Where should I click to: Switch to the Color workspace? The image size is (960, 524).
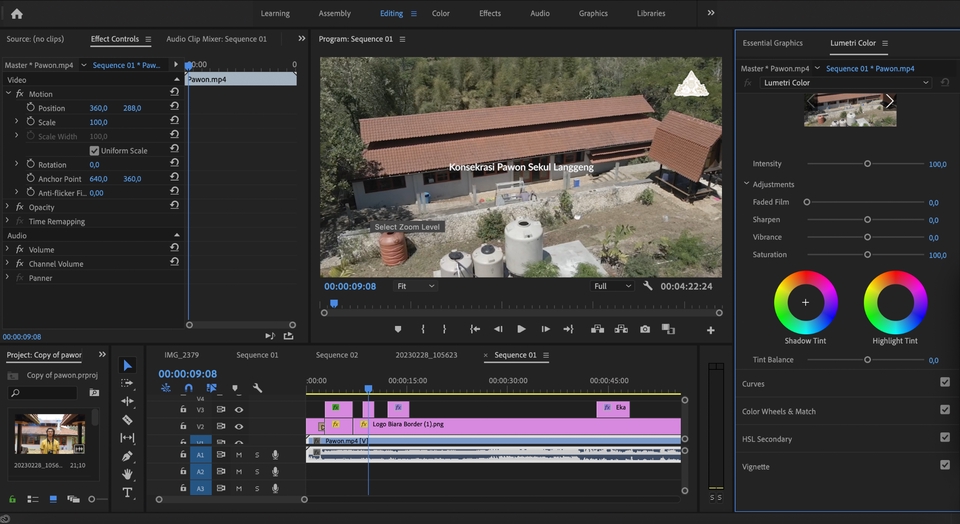[x=441, y=13]
